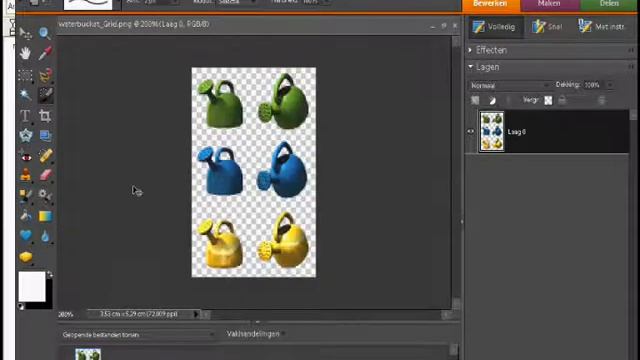Screen dimensions: 640x360
Task: Open Effecten panel options menu icon
Action: [x=631, y=50]
